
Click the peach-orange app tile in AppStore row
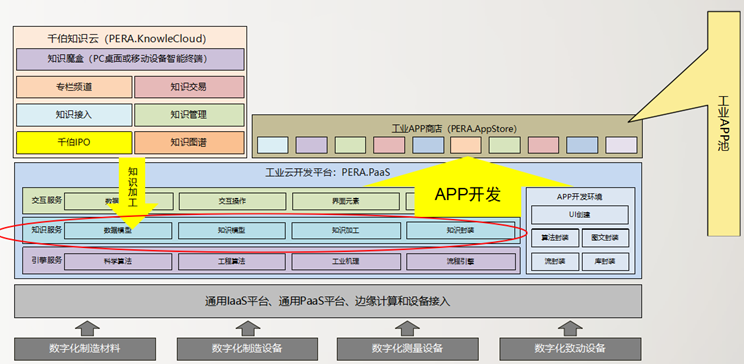coord(466,145)
